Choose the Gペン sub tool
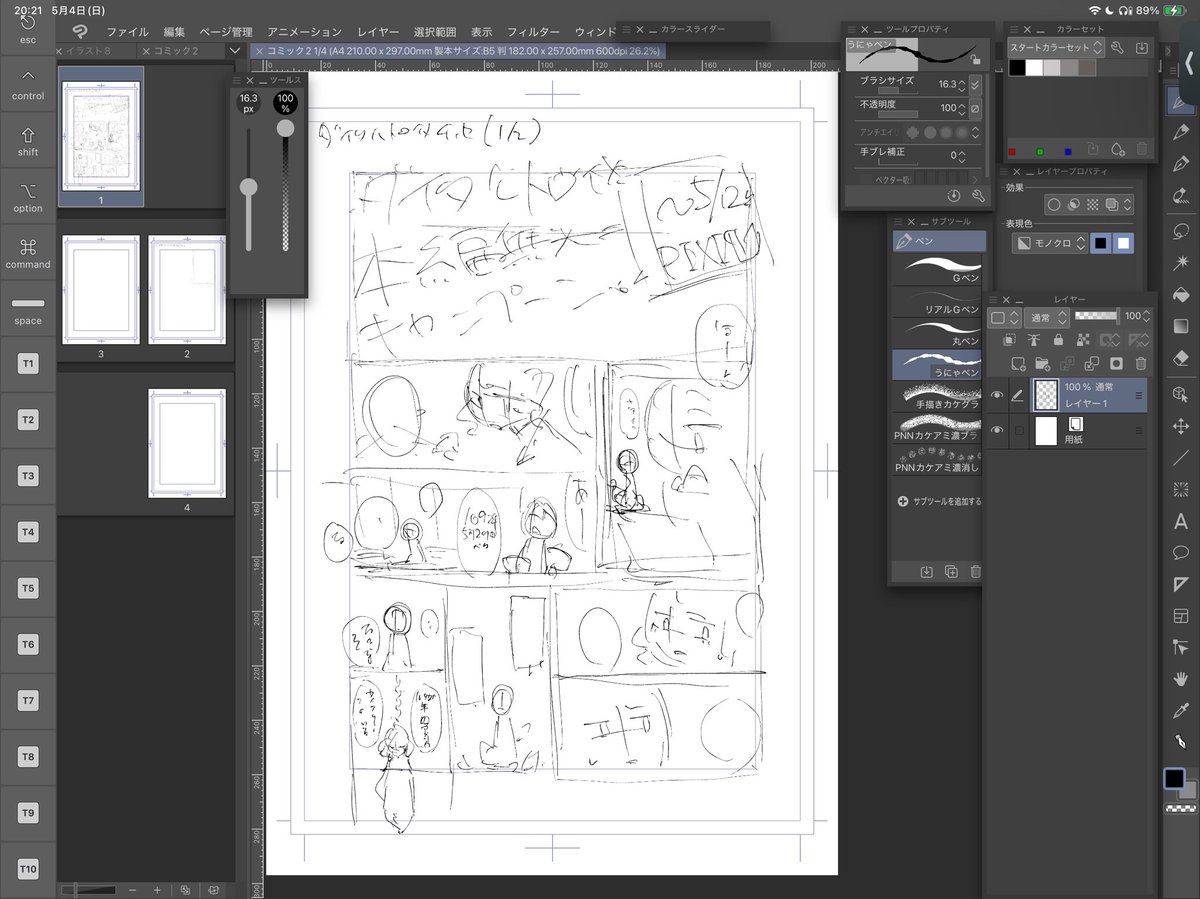 pyautogui.click(x=936, y=271)
